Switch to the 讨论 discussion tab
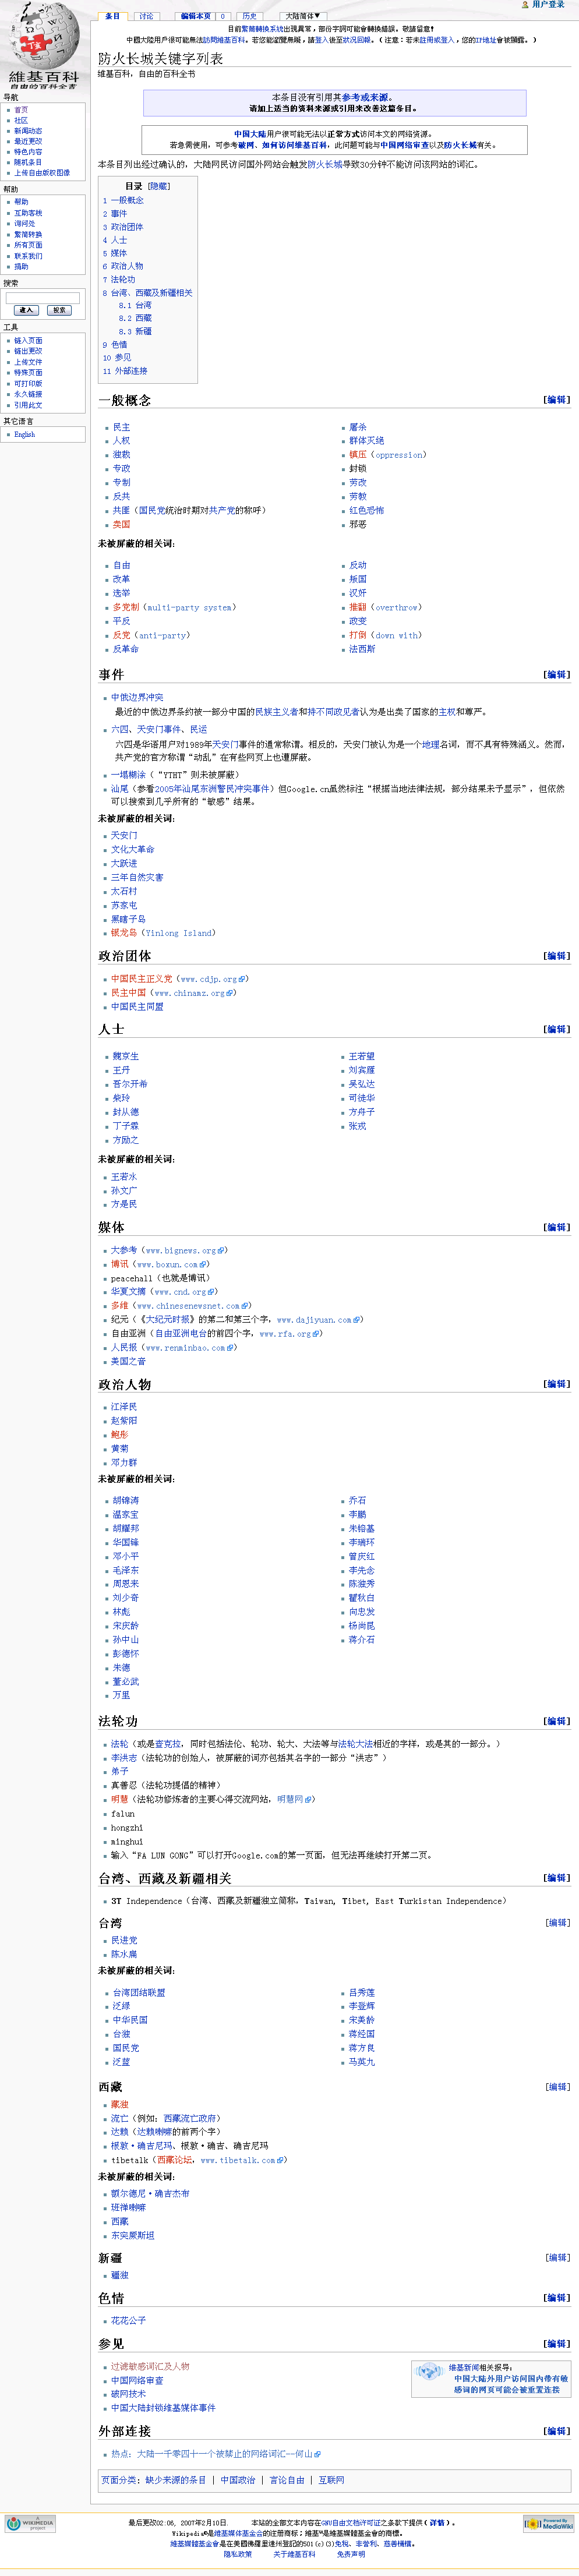This screenshot has height=2576, width=579. [x=147, y=16]
